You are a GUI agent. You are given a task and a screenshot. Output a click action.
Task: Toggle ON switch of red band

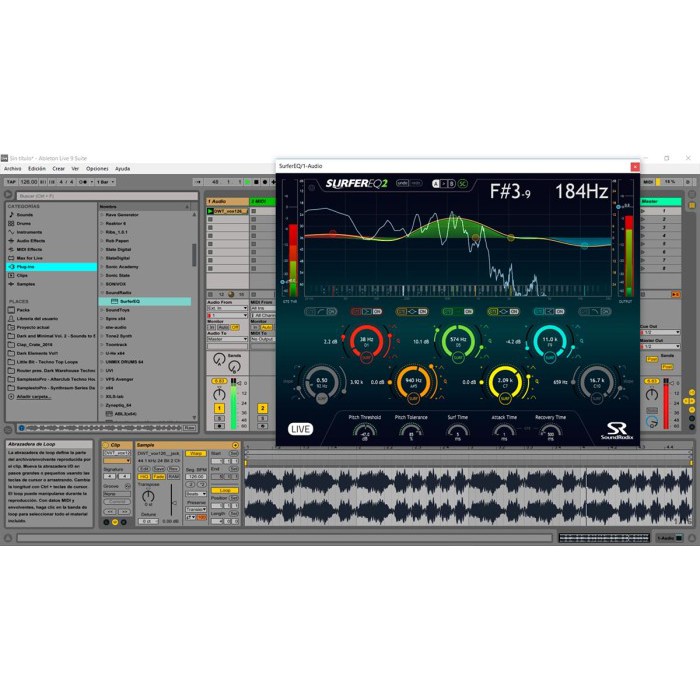tap(377, 312)
